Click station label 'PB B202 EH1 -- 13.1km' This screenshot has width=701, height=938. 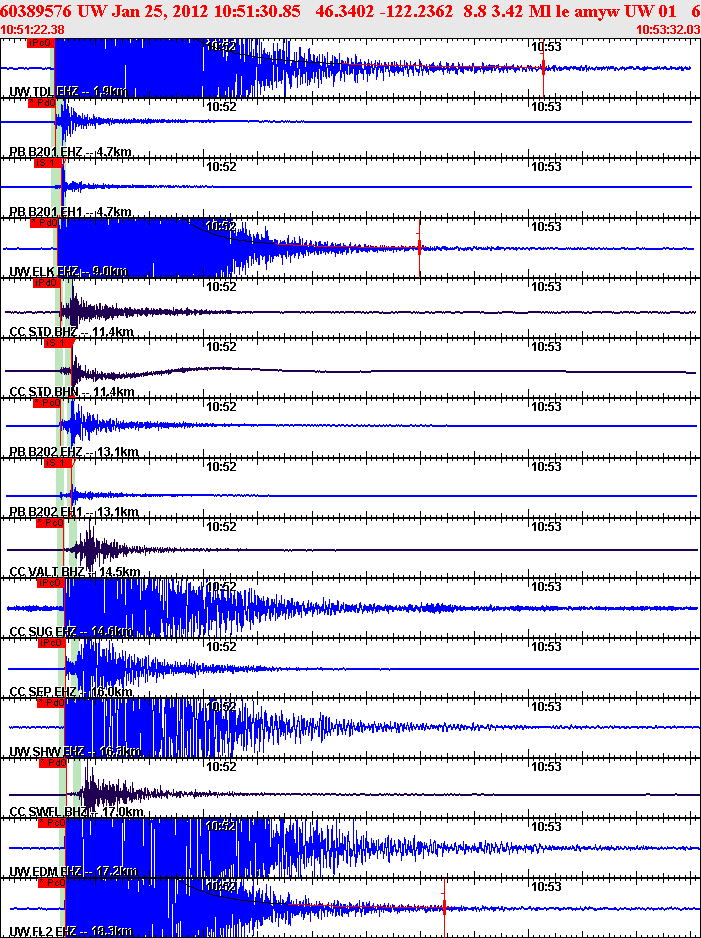coord(74,511)
